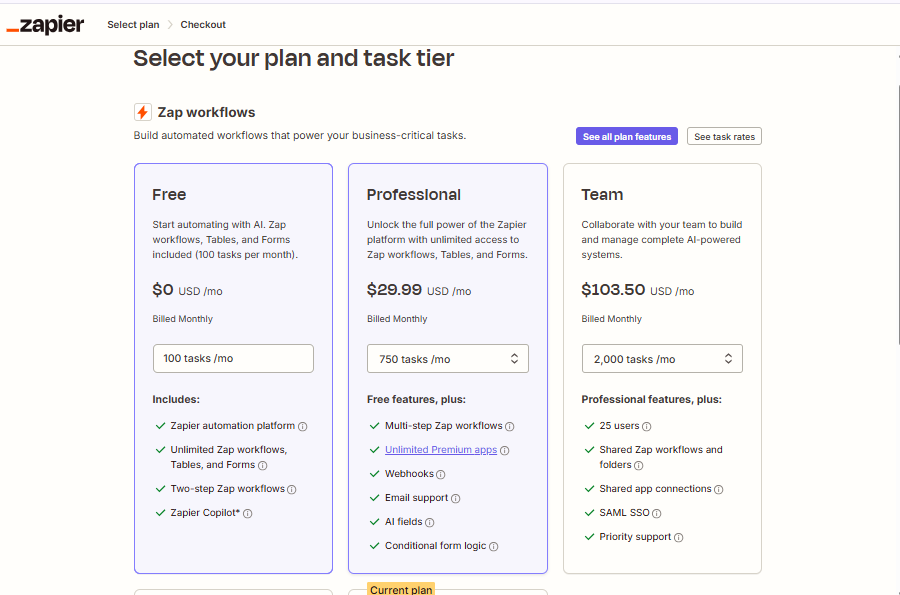Open info icon beside Shared app connections
The height and width of the screenshot is (595, 900).
point(719,489)
